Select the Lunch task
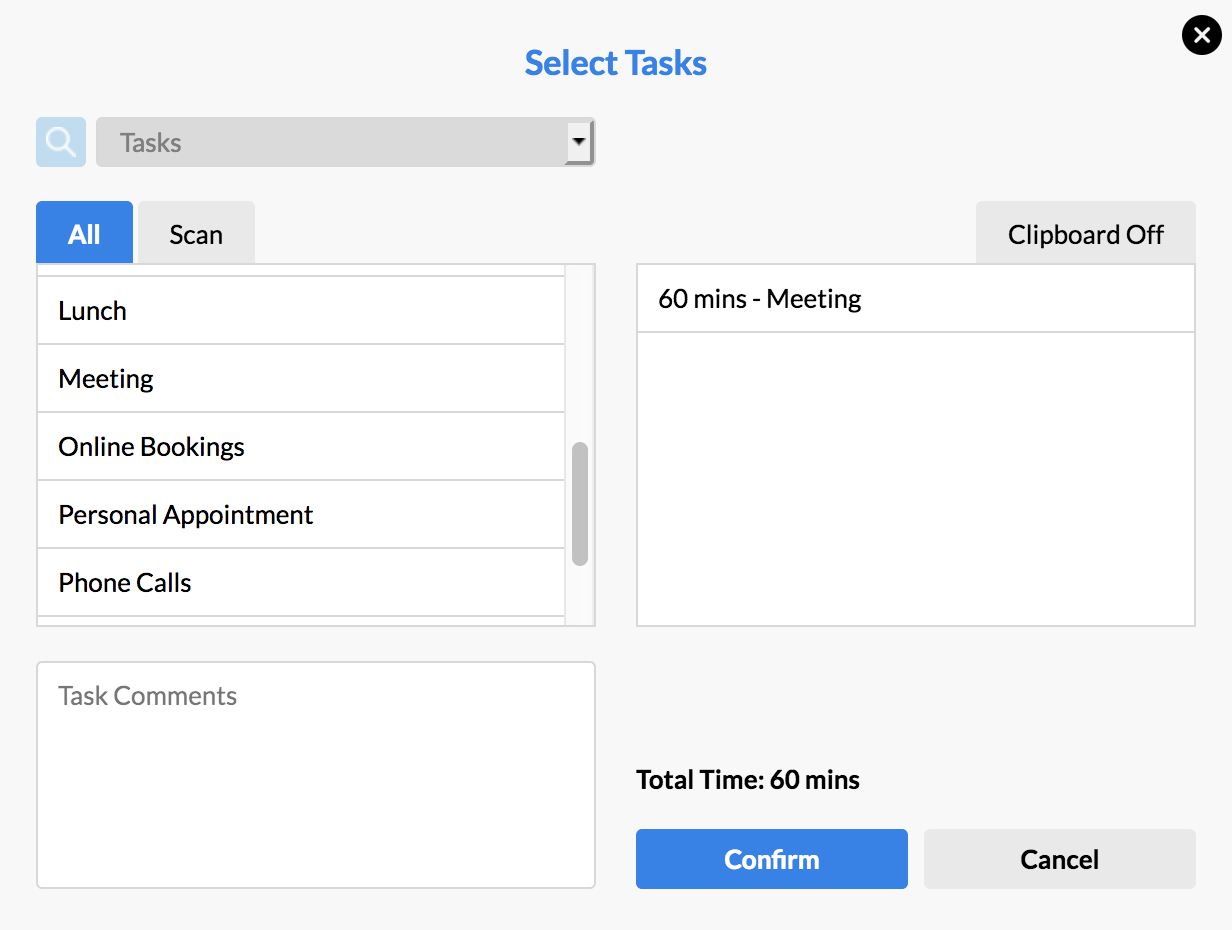1232x930 pixels. tap(301, 311)
